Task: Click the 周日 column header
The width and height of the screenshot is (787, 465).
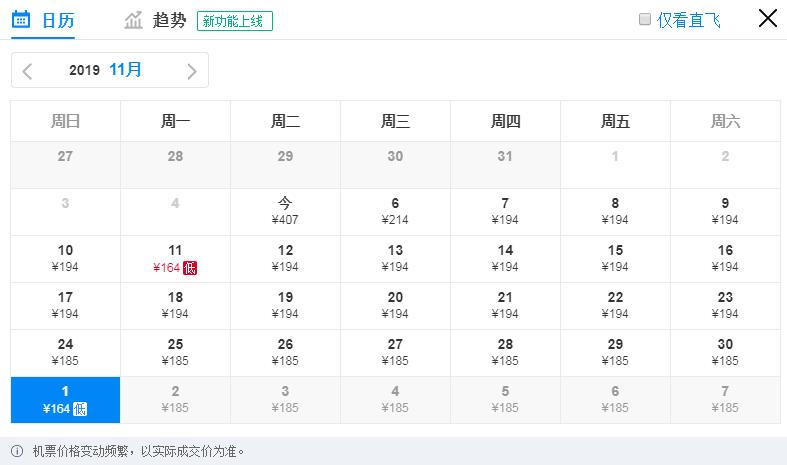Action: coord(65,121)
